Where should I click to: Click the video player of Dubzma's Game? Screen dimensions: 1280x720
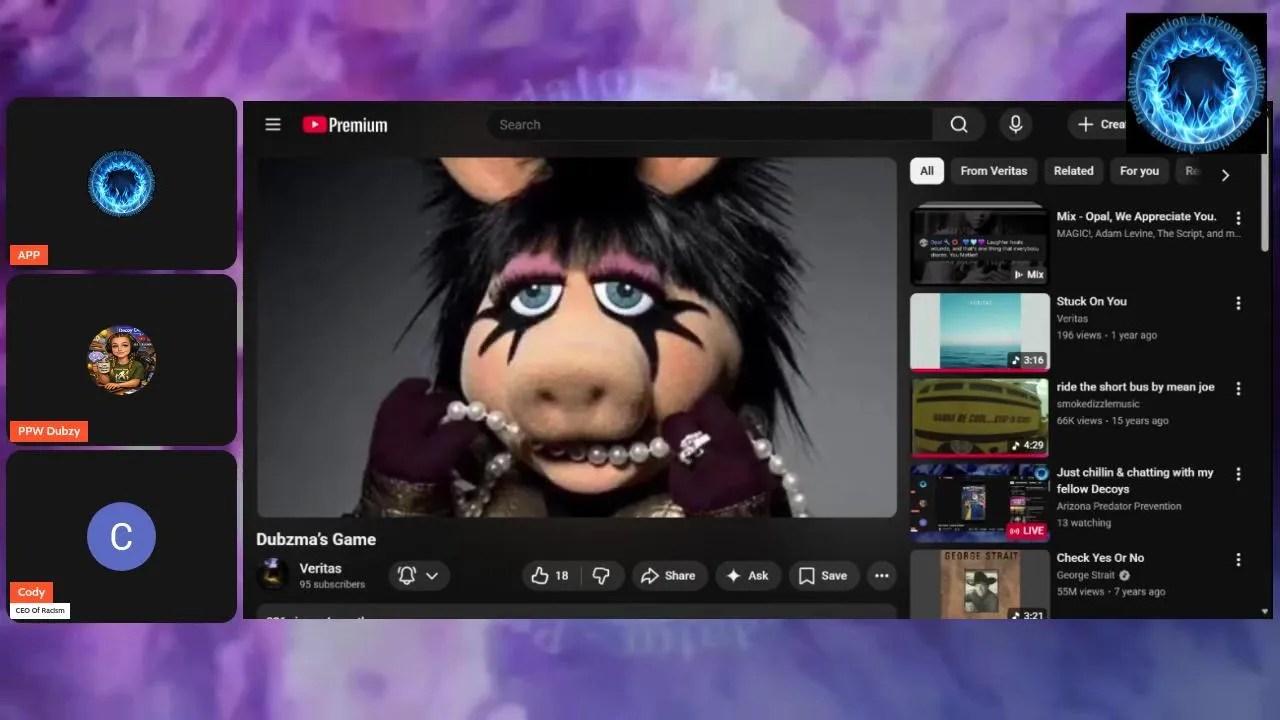[577, 337]
